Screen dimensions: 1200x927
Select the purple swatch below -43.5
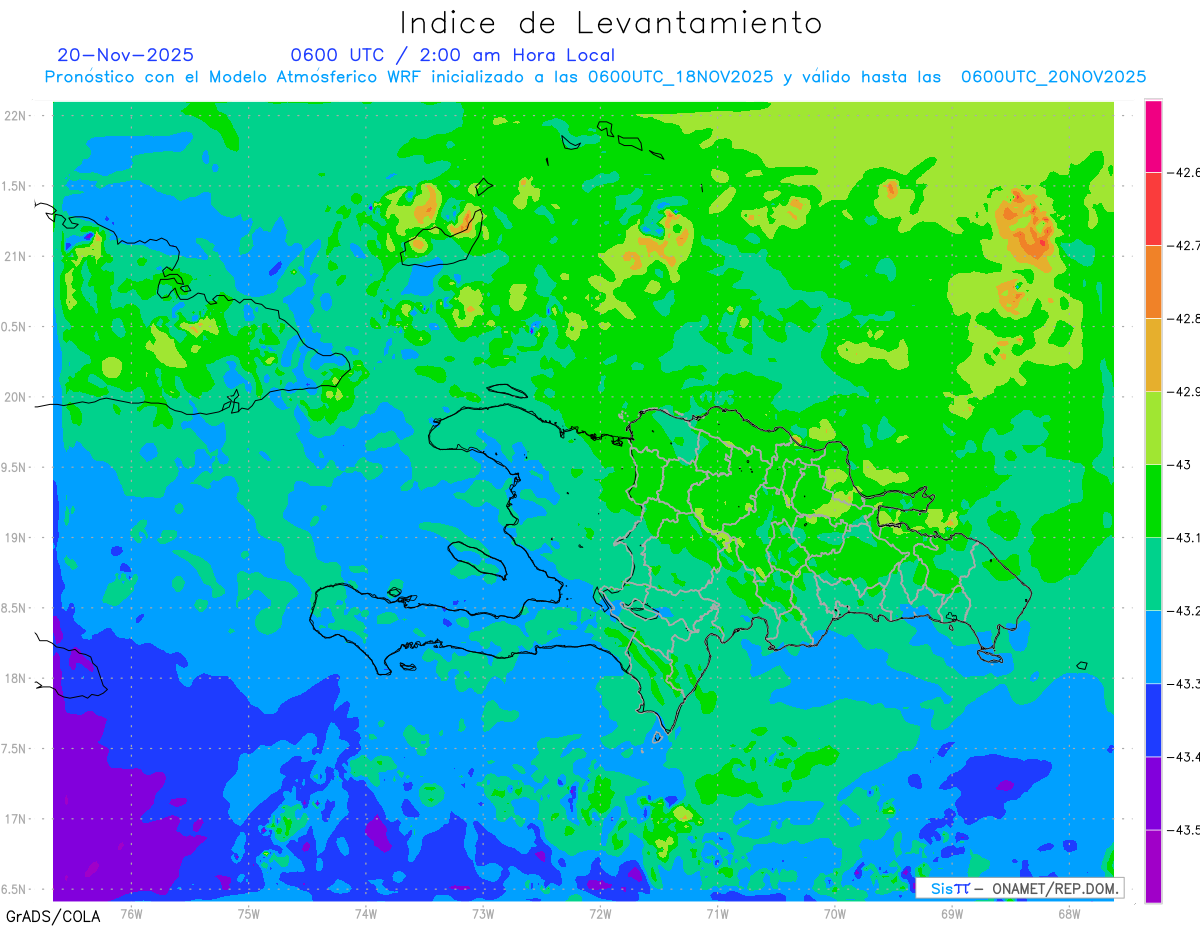[x=1153, y=866]
